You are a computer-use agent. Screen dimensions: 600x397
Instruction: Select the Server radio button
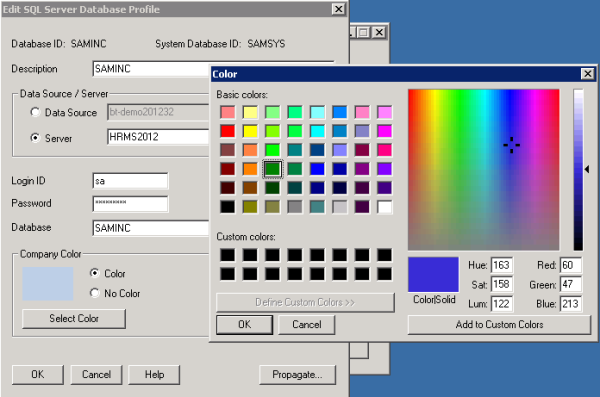tap(35, 138)
